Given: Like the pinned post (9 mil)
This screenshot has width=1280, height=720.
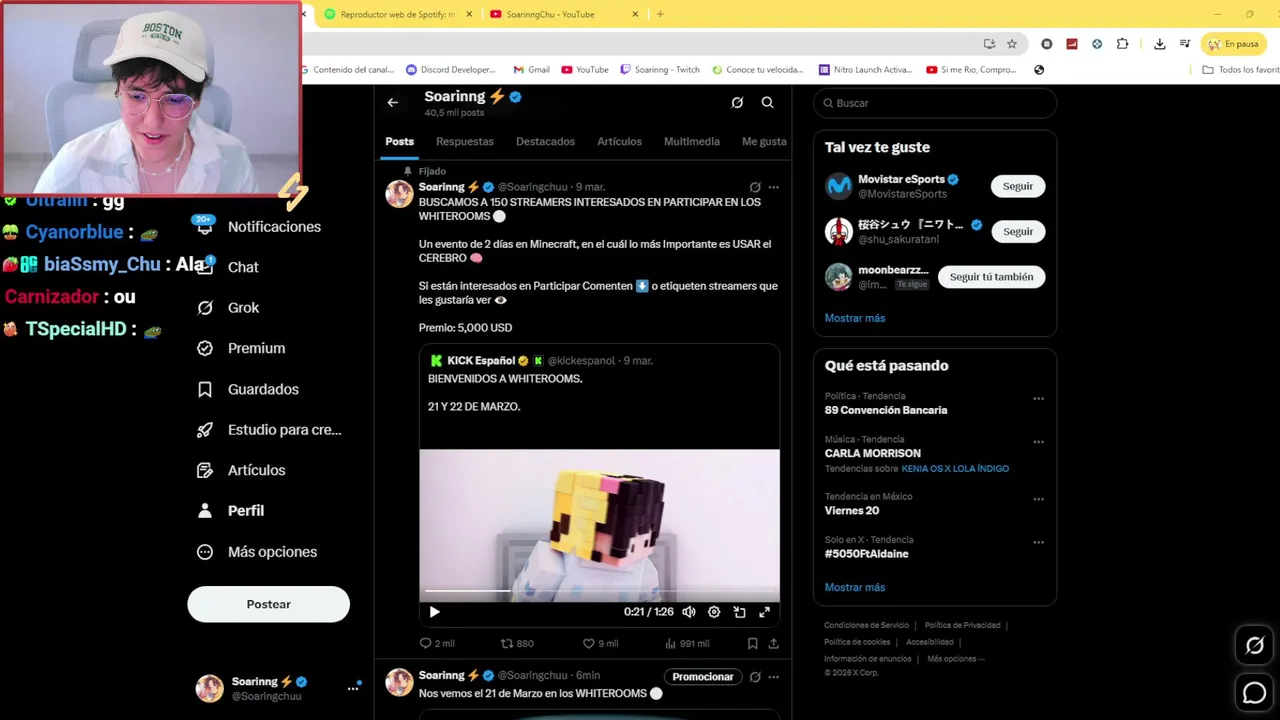Looking at the screenshot, I should [599, 644].
